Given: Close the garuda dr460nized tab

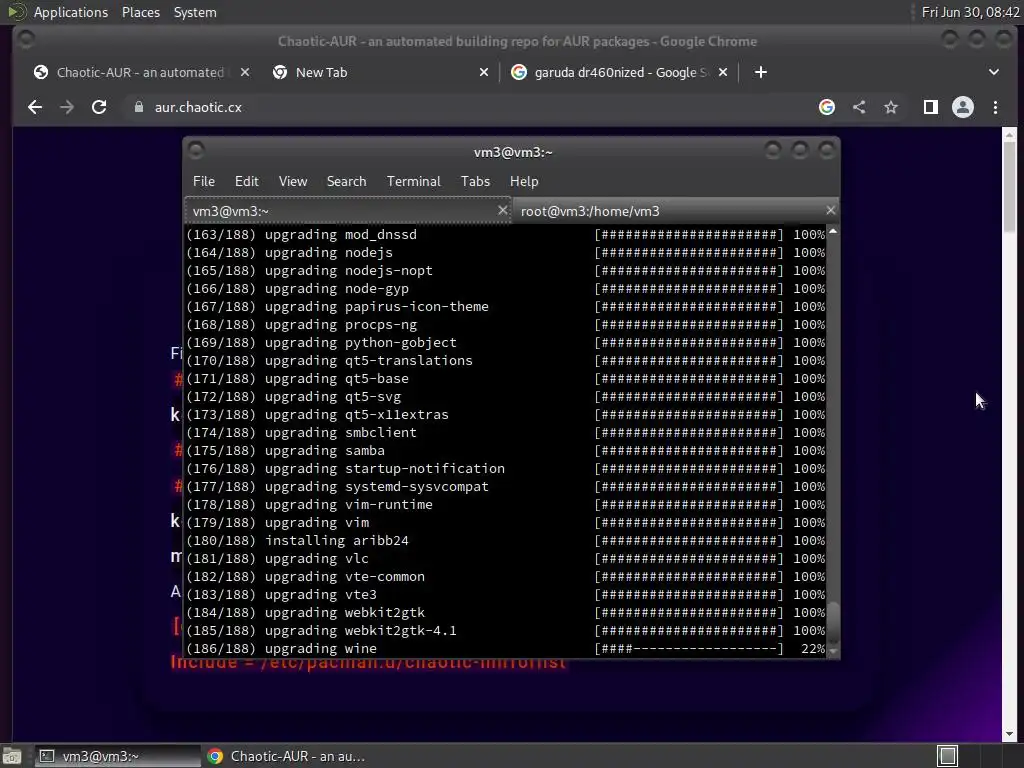Looking at the screenshot, I should [x=723, y=72].
